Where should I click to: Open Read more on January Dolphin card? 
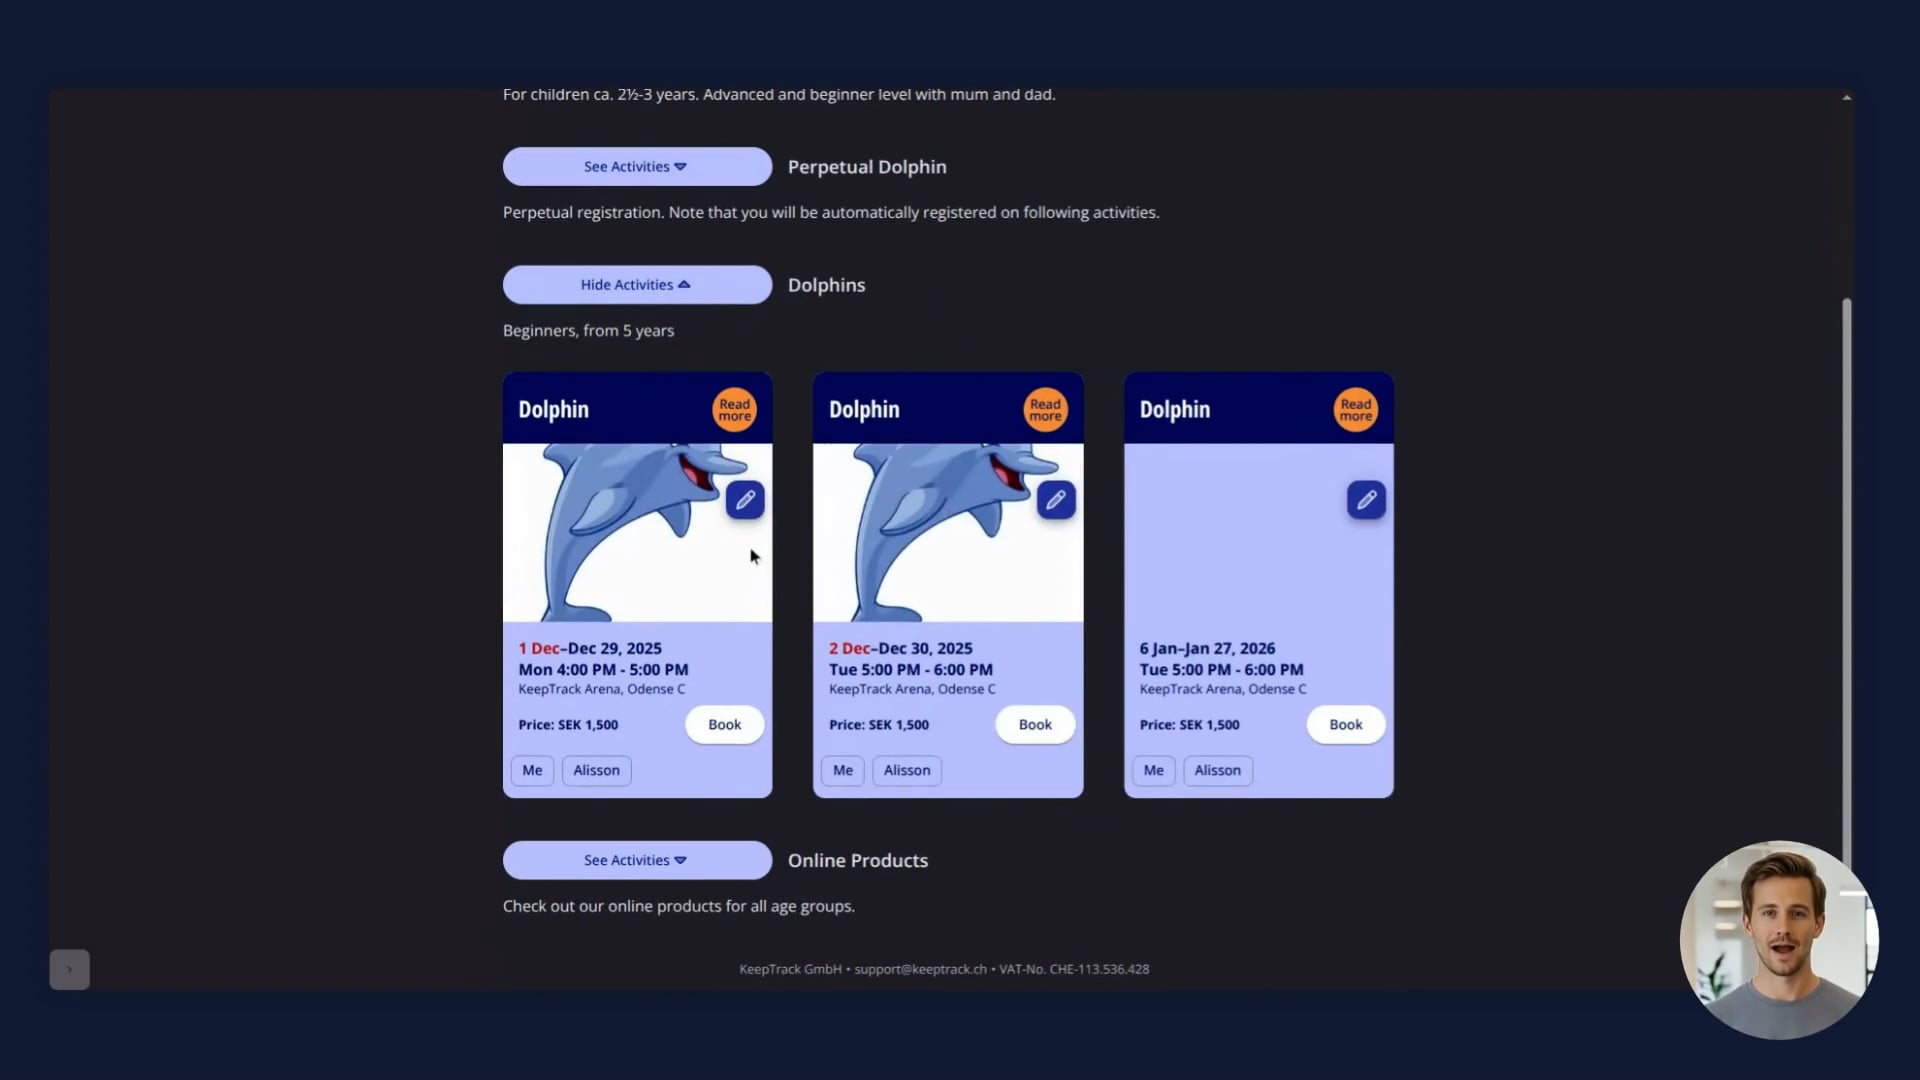tap(1356, 410)
